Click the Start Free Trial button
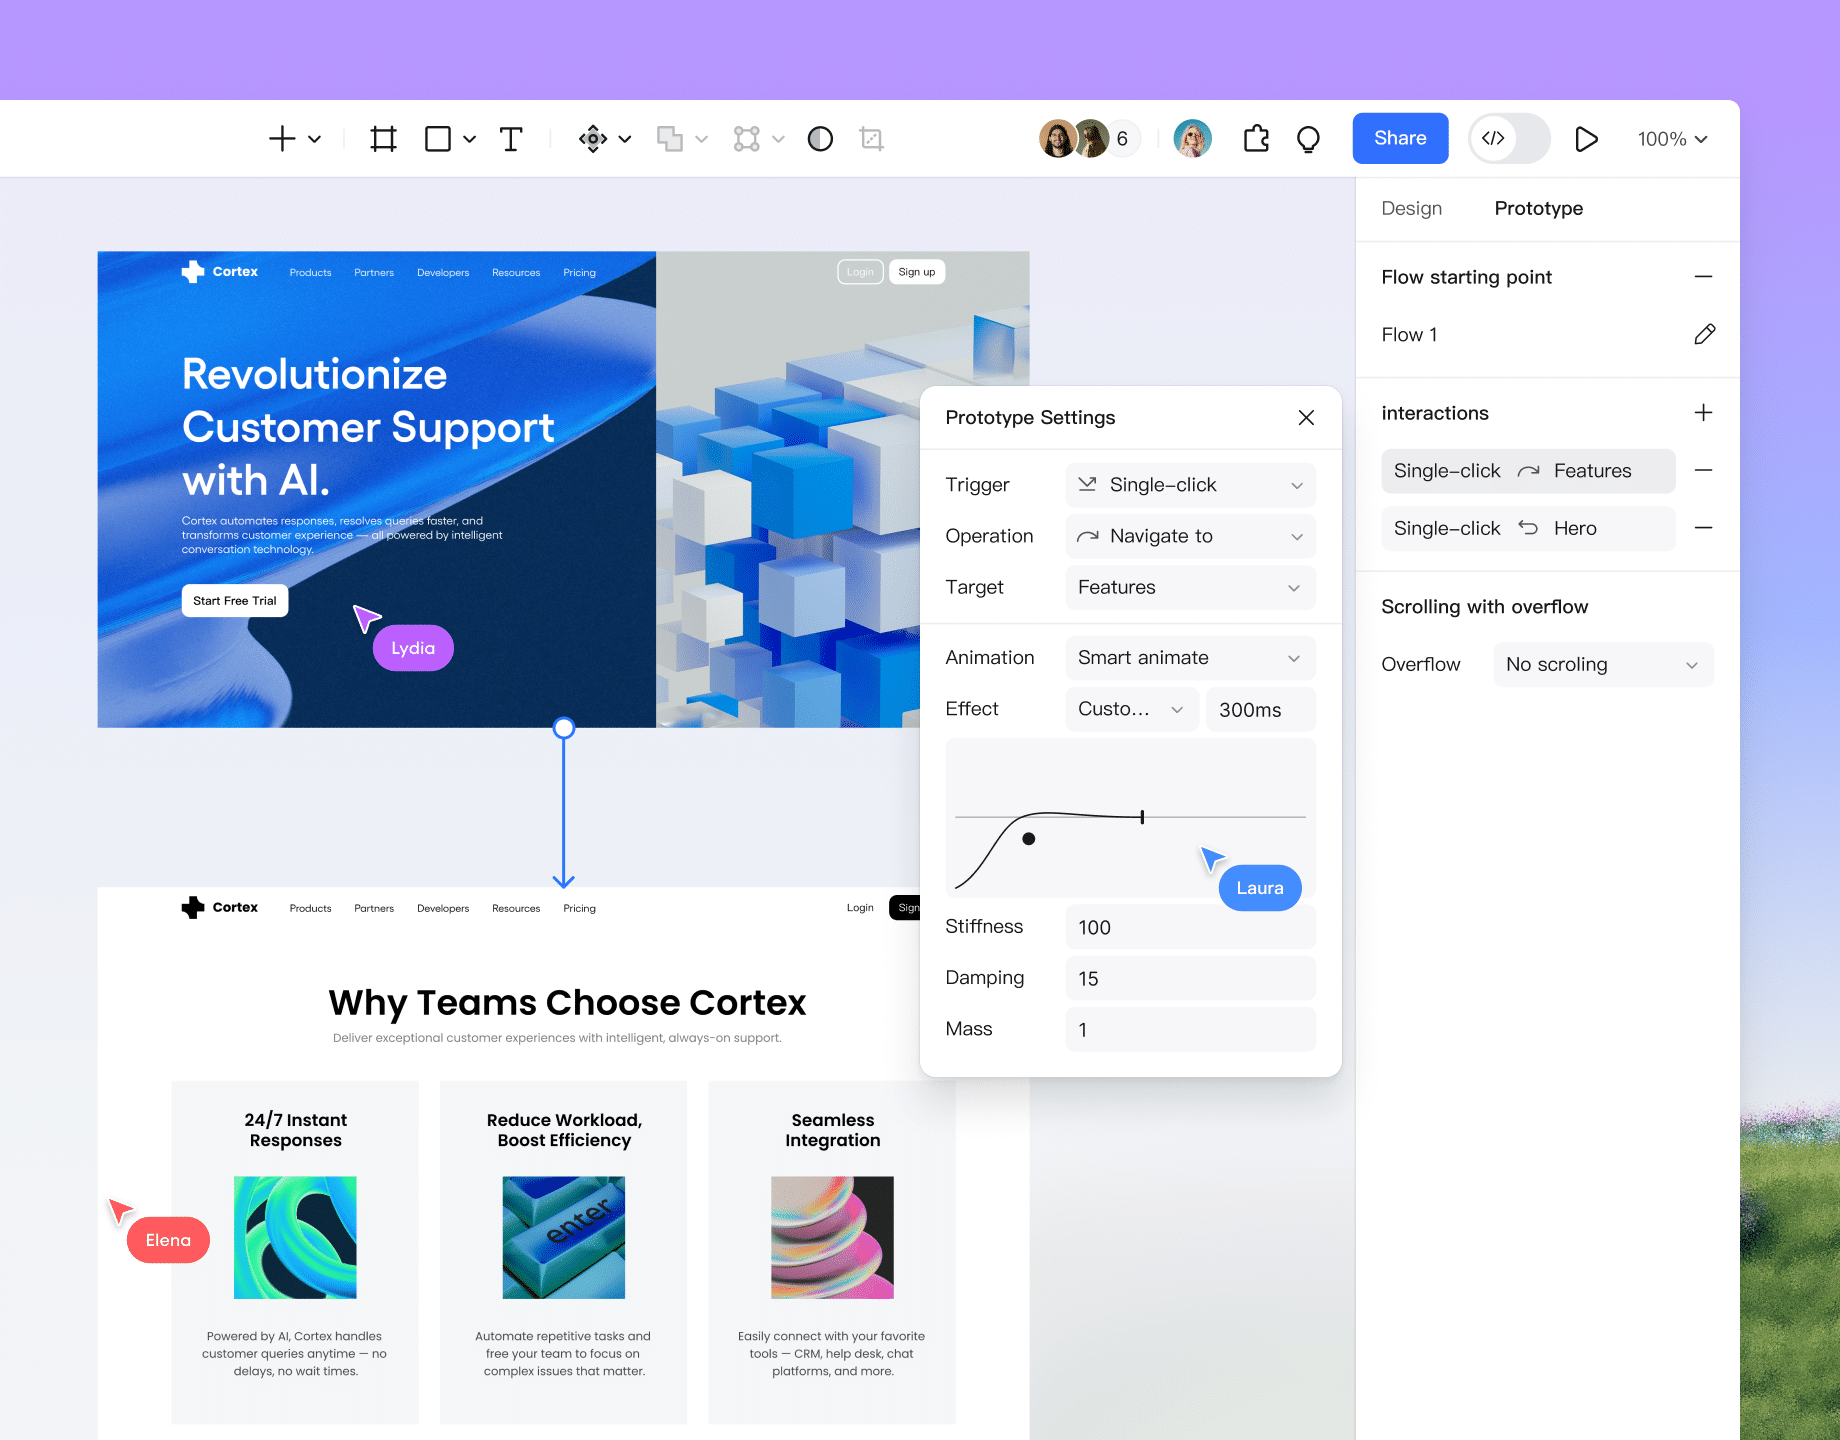1840x1440 pixels. pos(235,601)
